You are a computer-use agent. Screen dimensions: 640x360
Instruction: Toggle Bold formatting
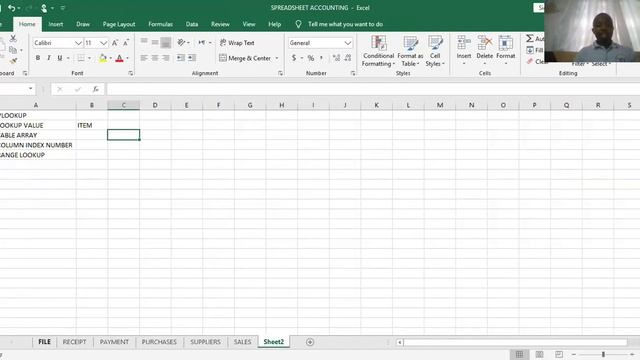click(38, 58)
